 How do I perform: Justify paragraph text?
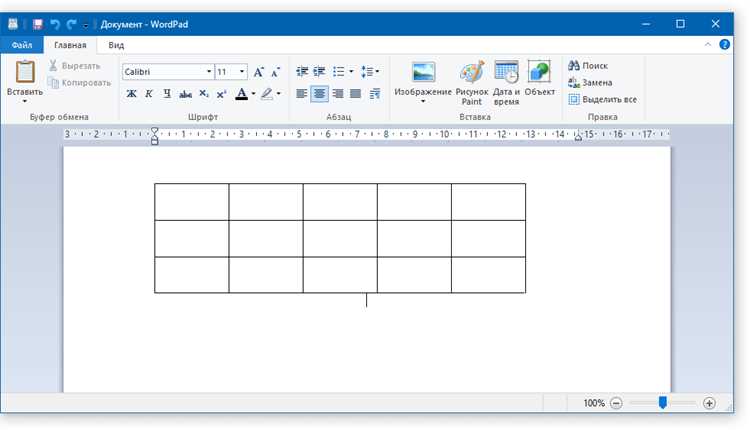[x=355, y=94]
